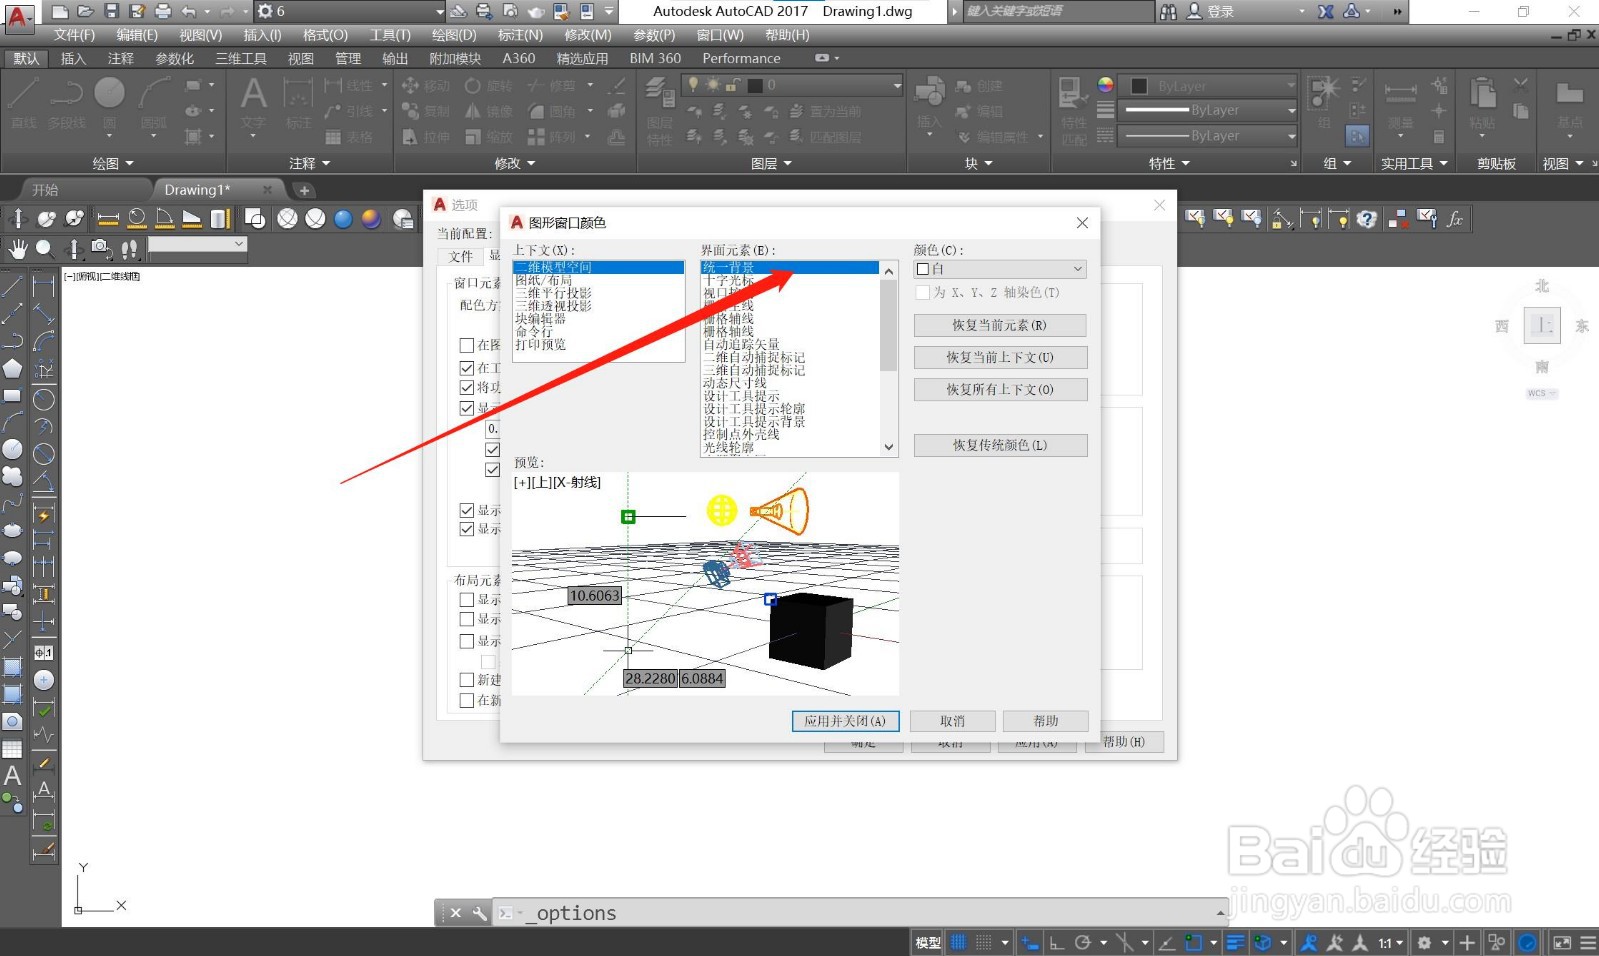Select the Volume measure tool
1599x956 pixels.
(x=220, y=219)
